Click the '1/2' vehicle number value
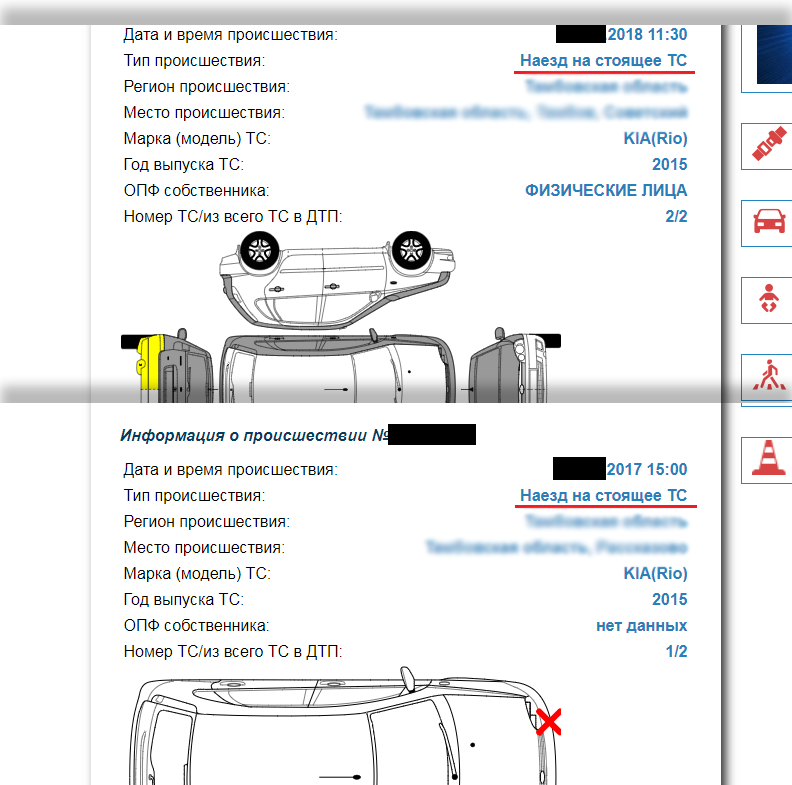Screen dimensions: 792x785 [676, 652]
